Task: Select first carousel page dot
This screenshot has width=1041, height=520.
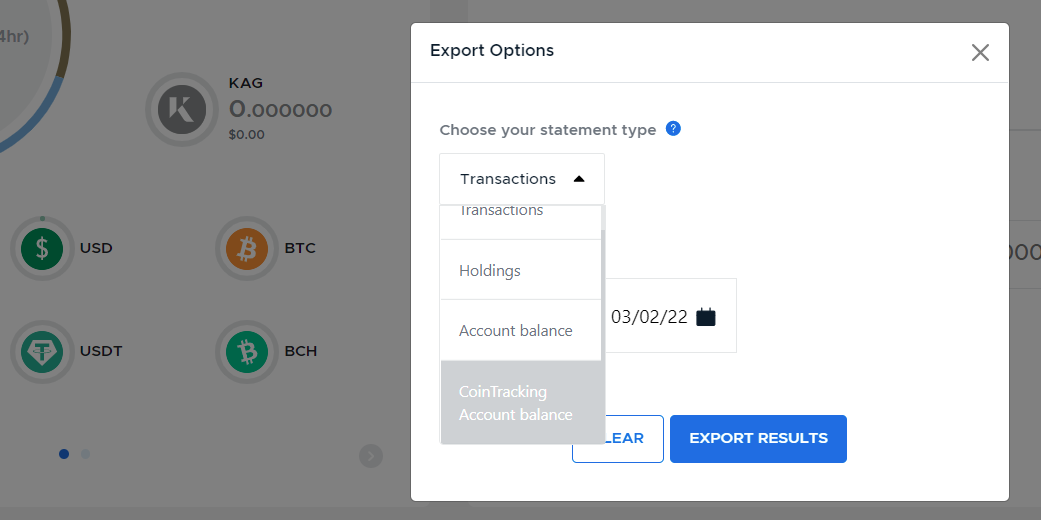Action: (x=64, y=454)
